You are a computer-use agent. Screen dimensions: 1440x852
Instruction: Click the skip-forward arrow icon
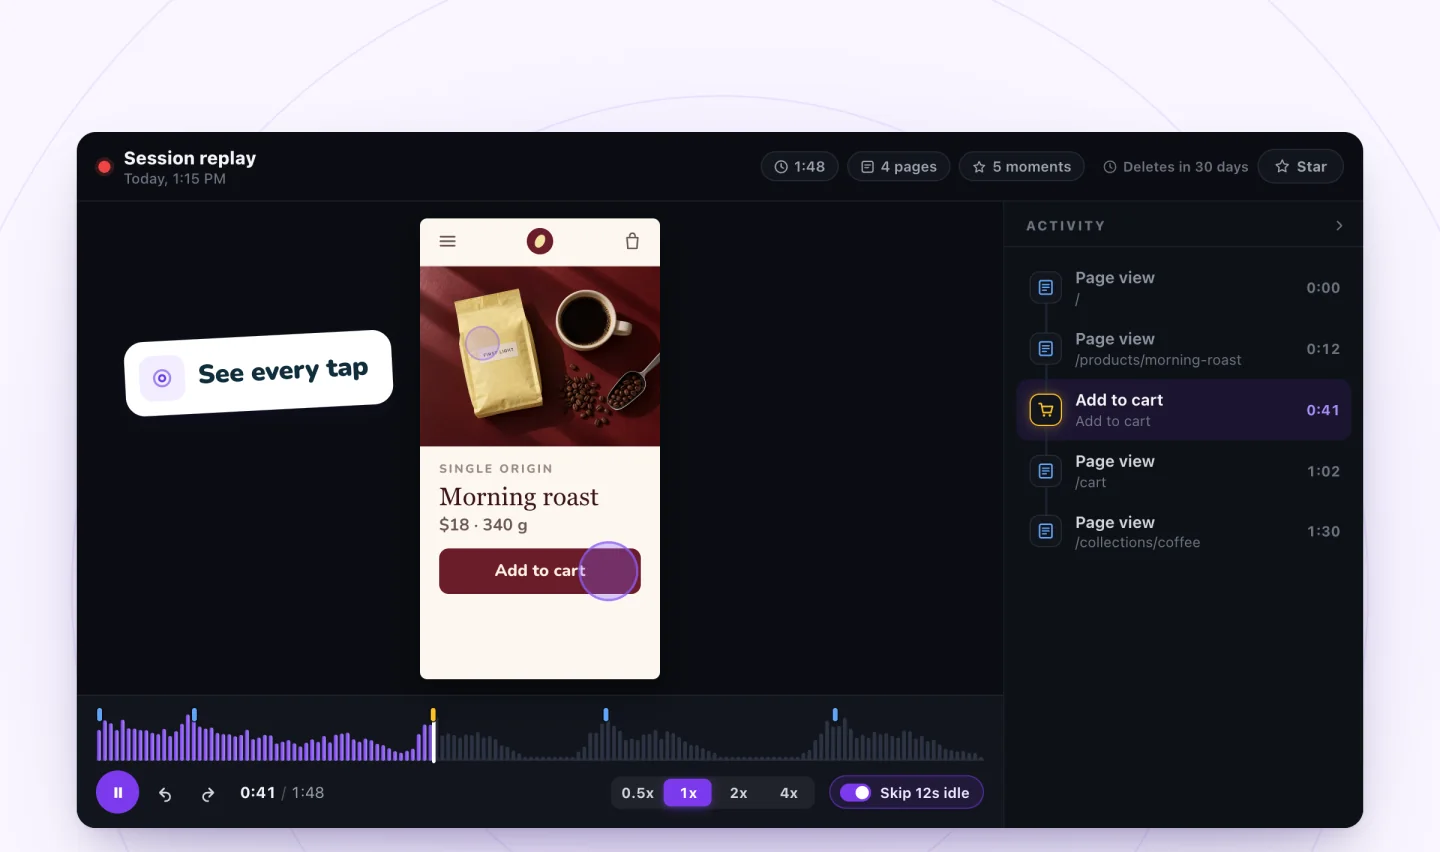pyautogui.click(x=208, y=794)
